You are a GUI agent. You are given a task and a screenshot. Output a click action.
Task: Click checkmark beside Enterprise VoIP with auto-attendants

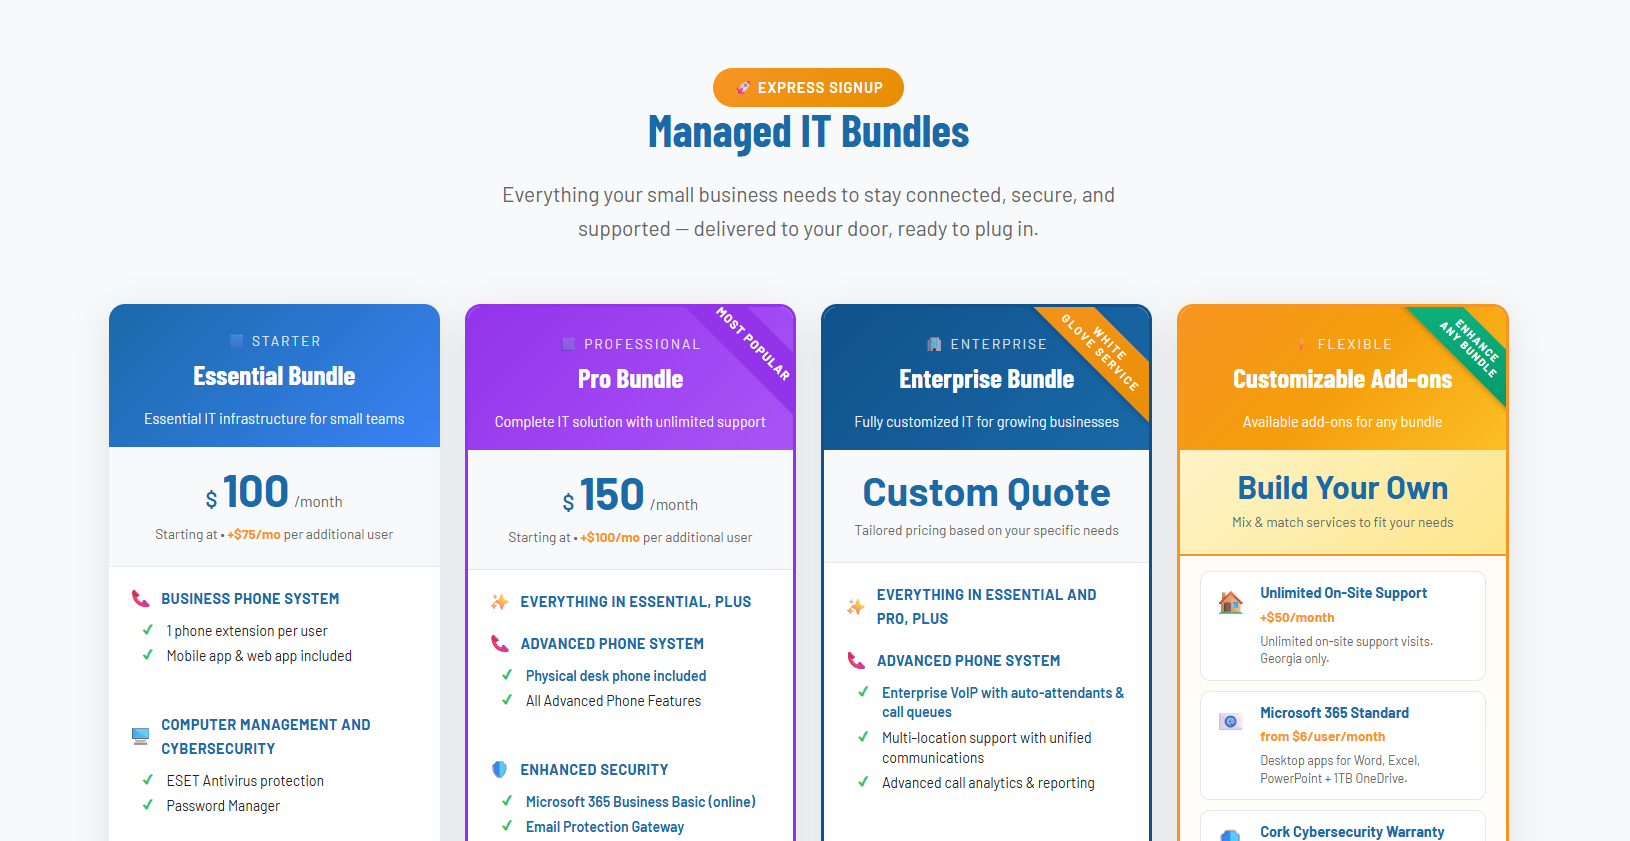(863, 692)
